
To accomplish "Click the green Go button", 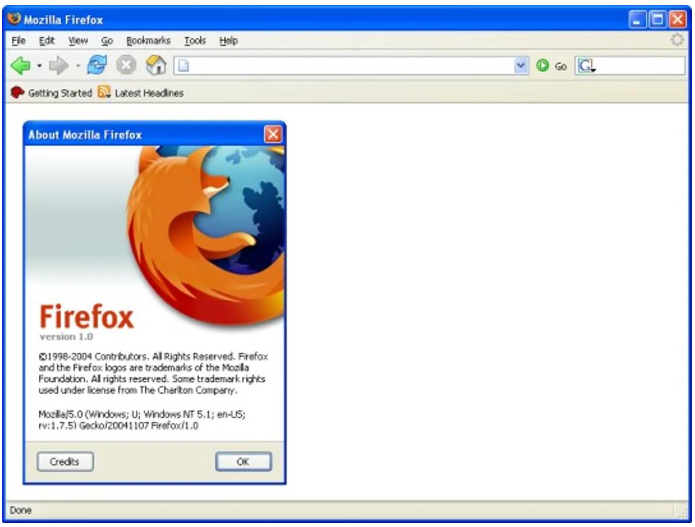I will (551, 66).
